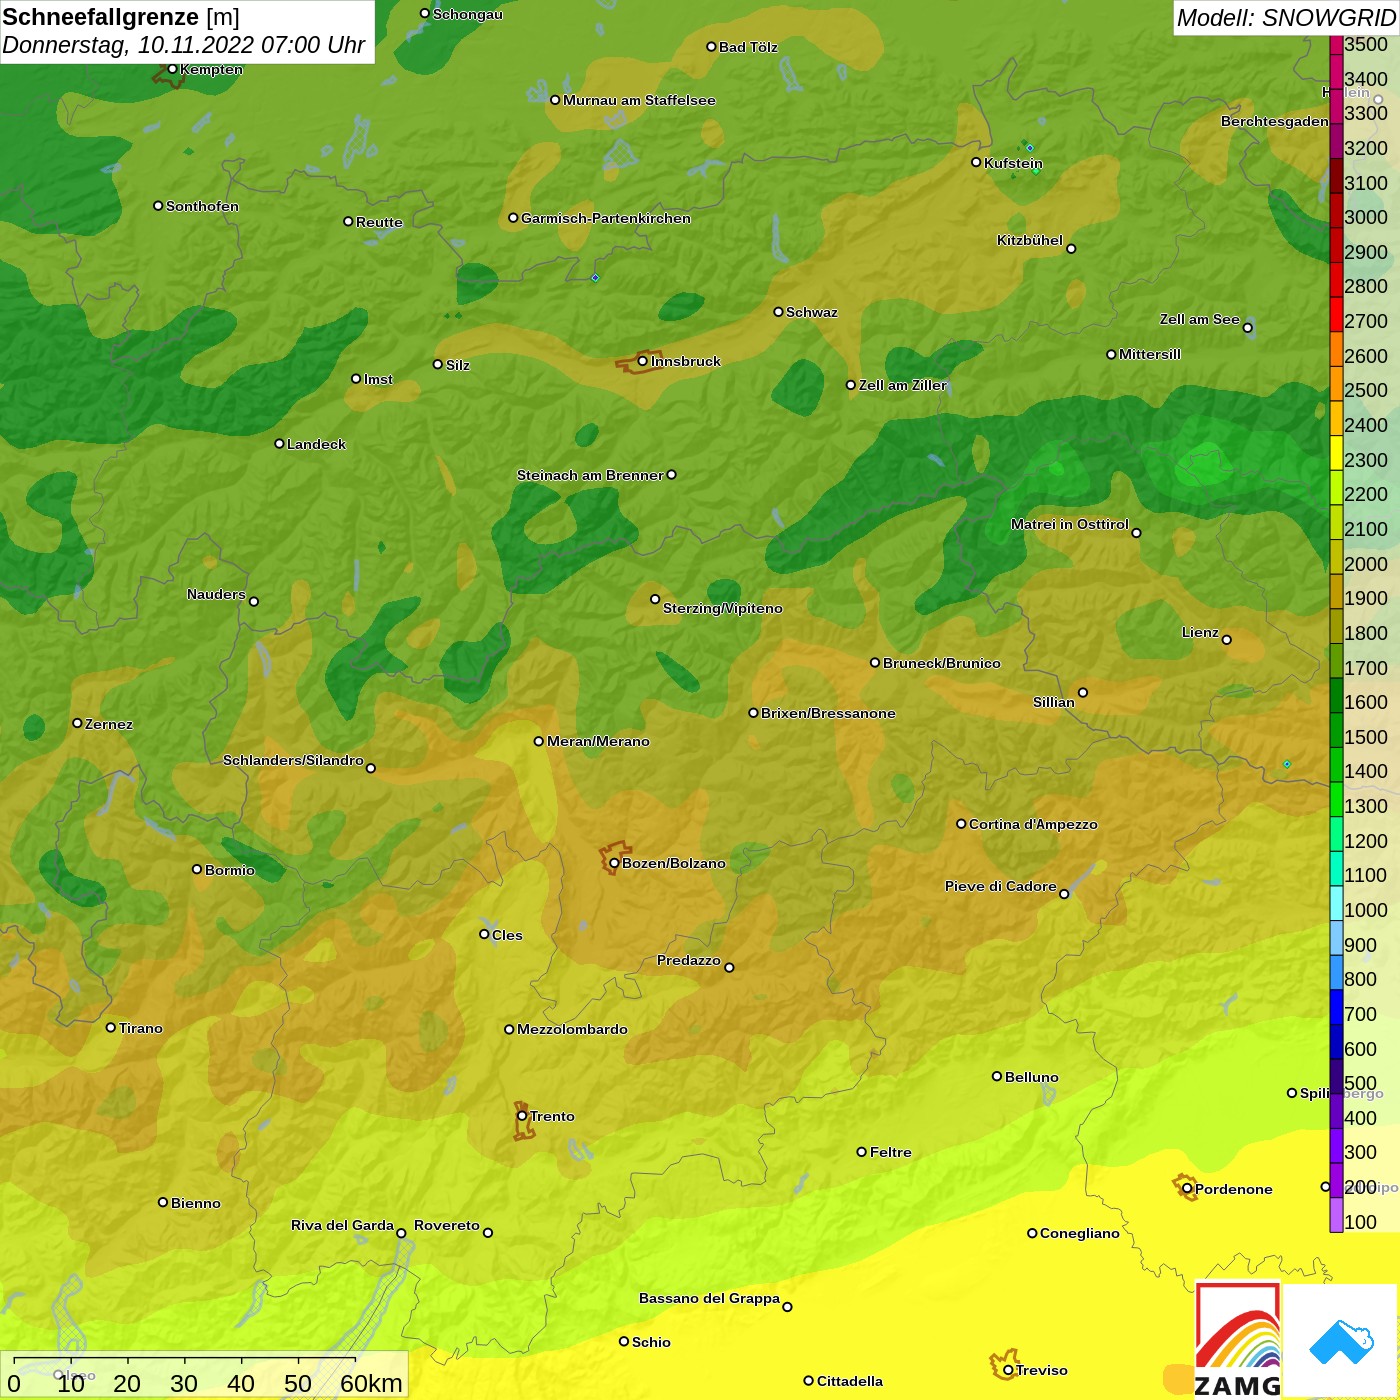Click the Mittersill label
The width and height of the screenshot is (1400, 1400).
coord(1150,354)
